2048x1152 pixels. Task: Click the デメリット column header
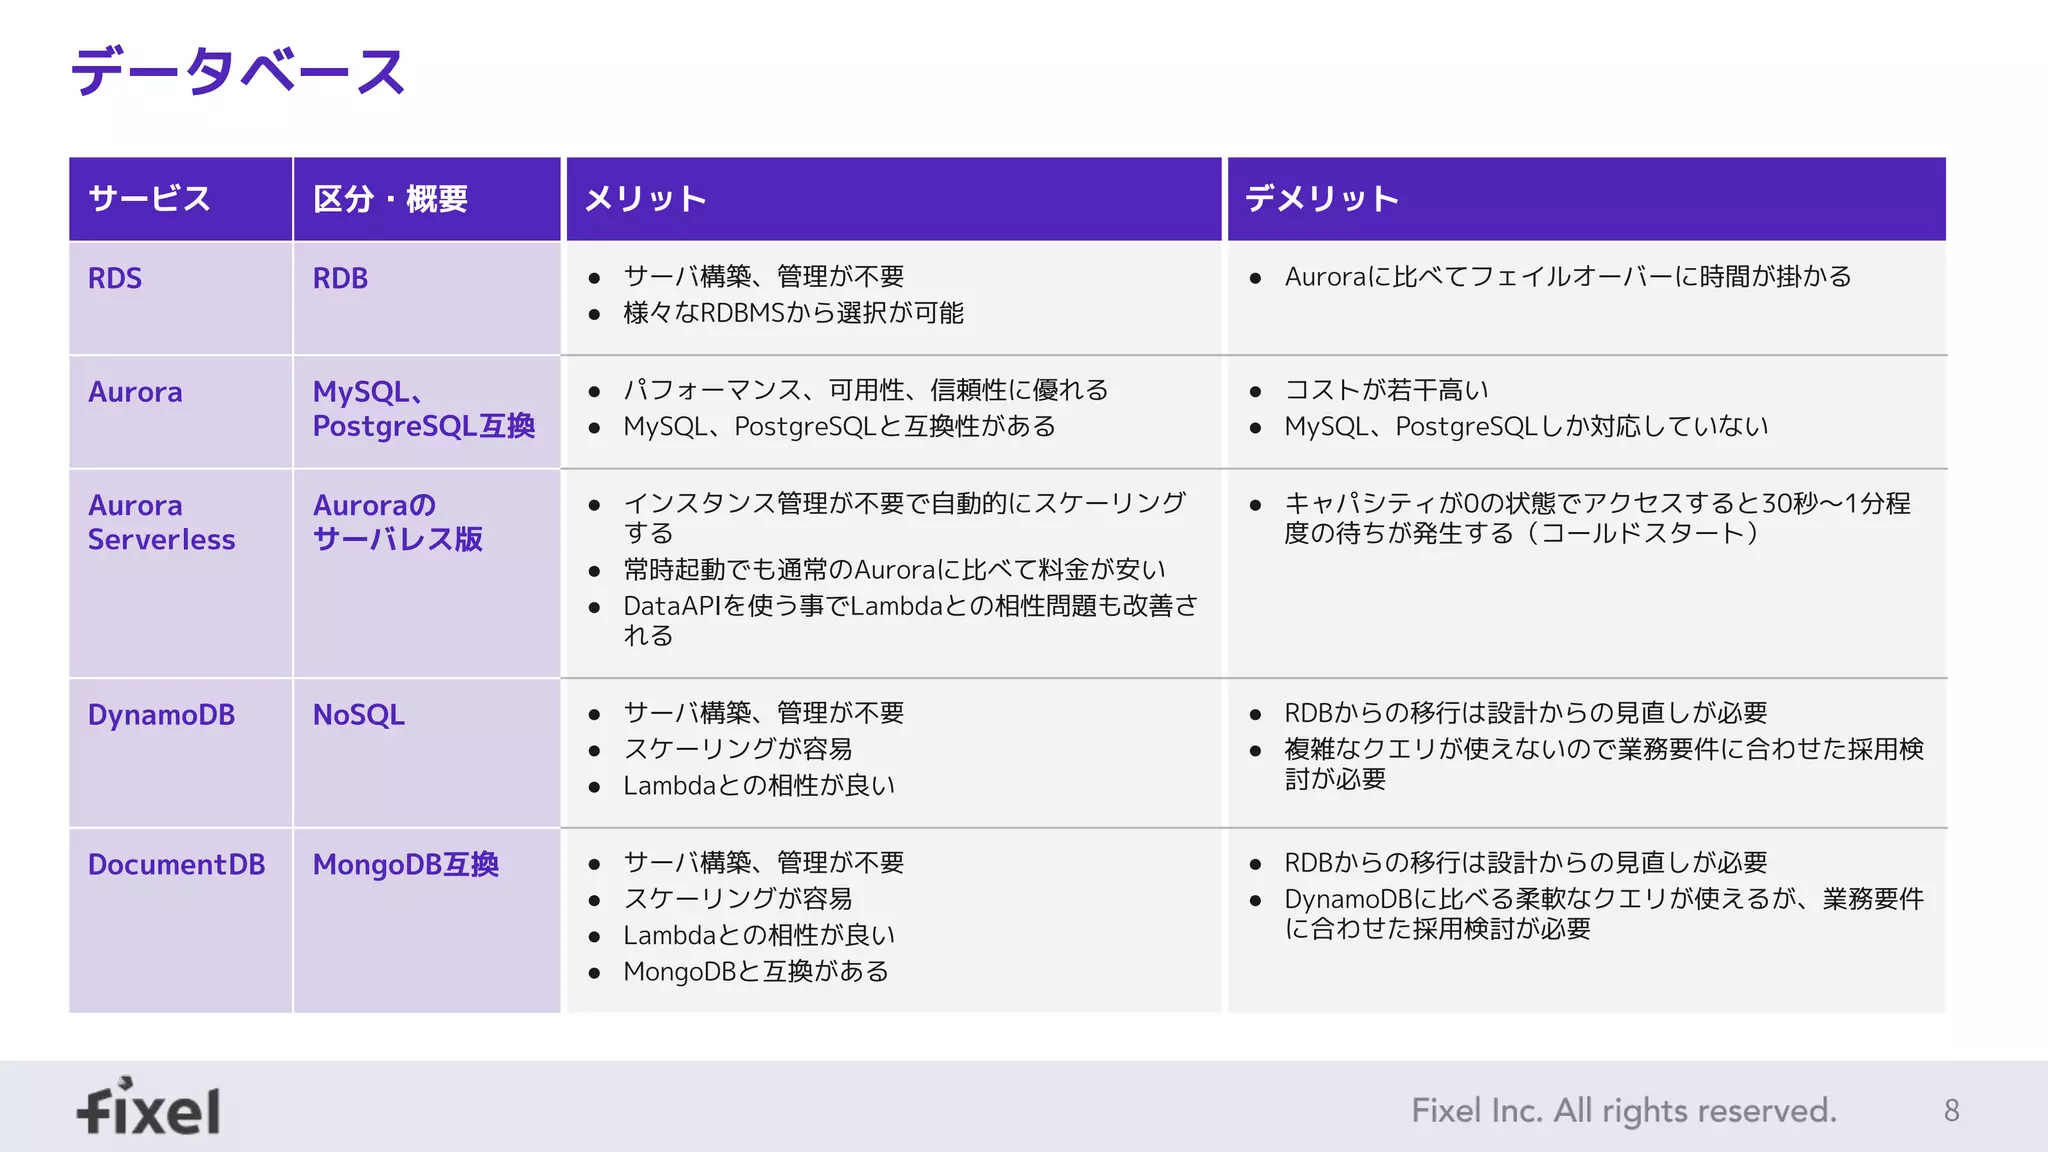1321,199
